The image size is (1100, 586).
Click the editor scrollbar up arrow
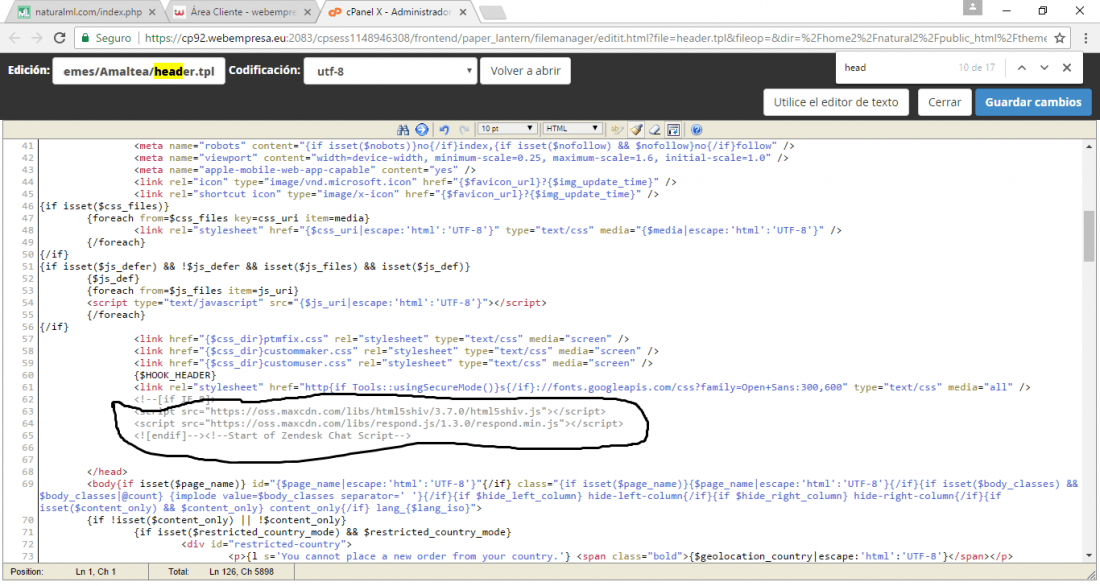pyautogui.click(x=1089, y=147)
